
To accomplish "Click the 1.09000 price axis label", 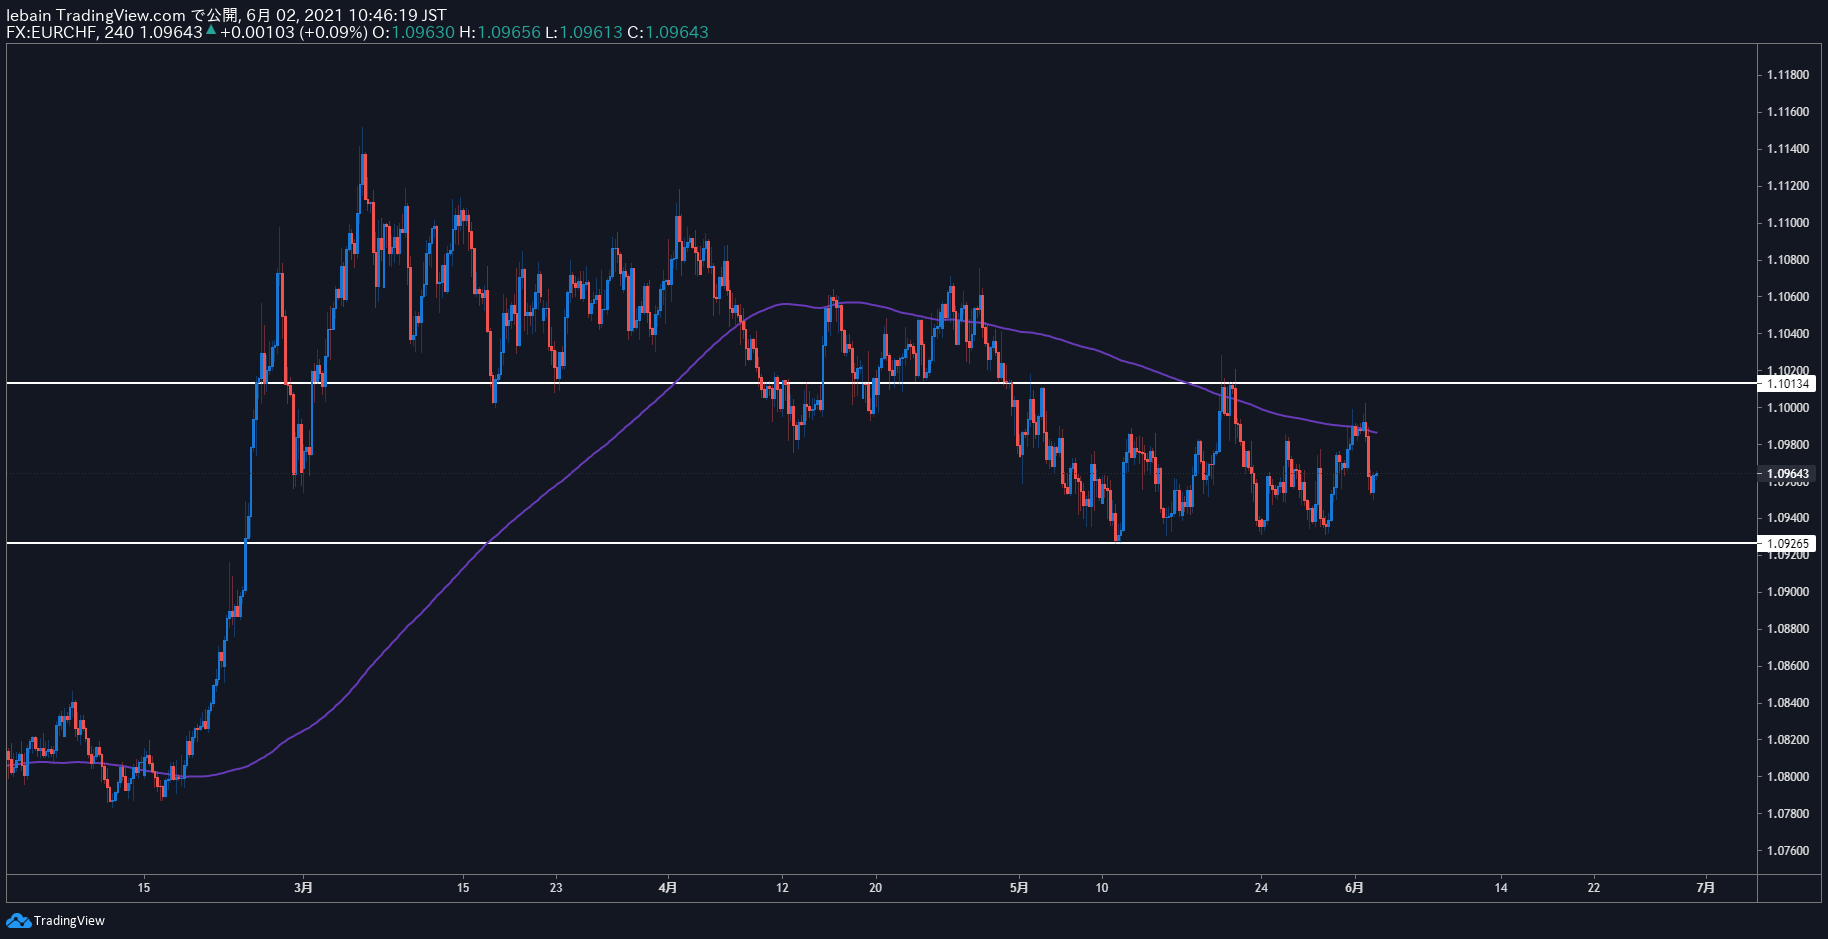I will [x=1788, y=592].
